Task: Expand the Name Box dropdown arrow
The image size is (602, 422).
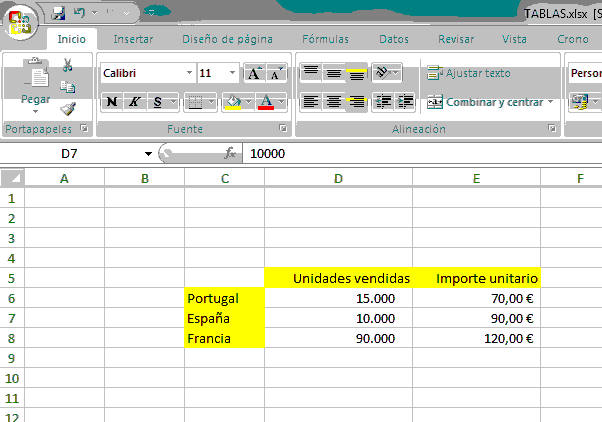Action: pos(148,154)
